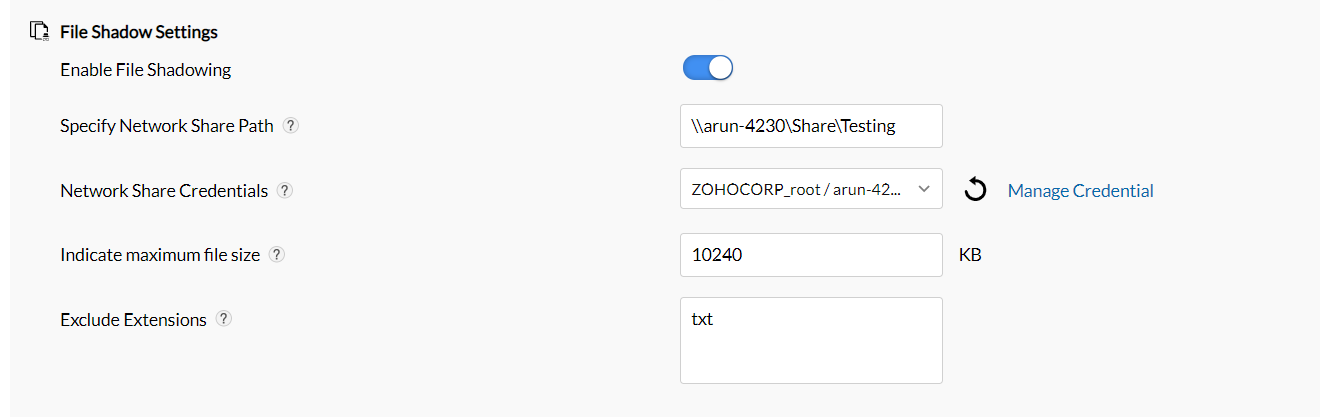This screenshot has height=417, width=1327.
Task: Select the Specify Network Share Path label
Action: click(167, 126)
